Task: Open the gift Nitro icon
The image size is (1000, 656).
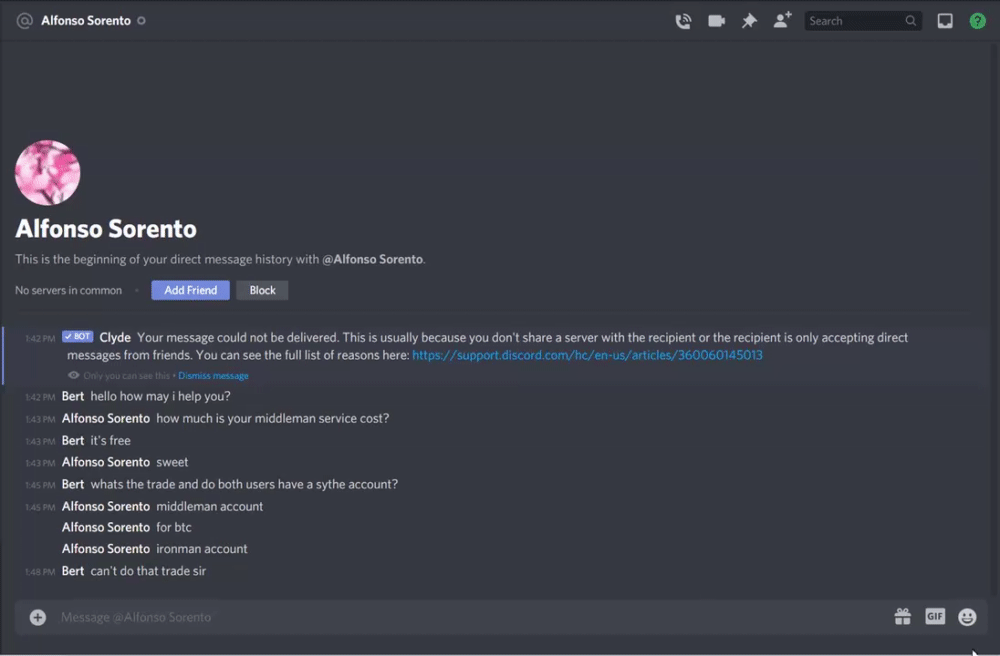Action: pyautogui.click(x=902, y=617)
